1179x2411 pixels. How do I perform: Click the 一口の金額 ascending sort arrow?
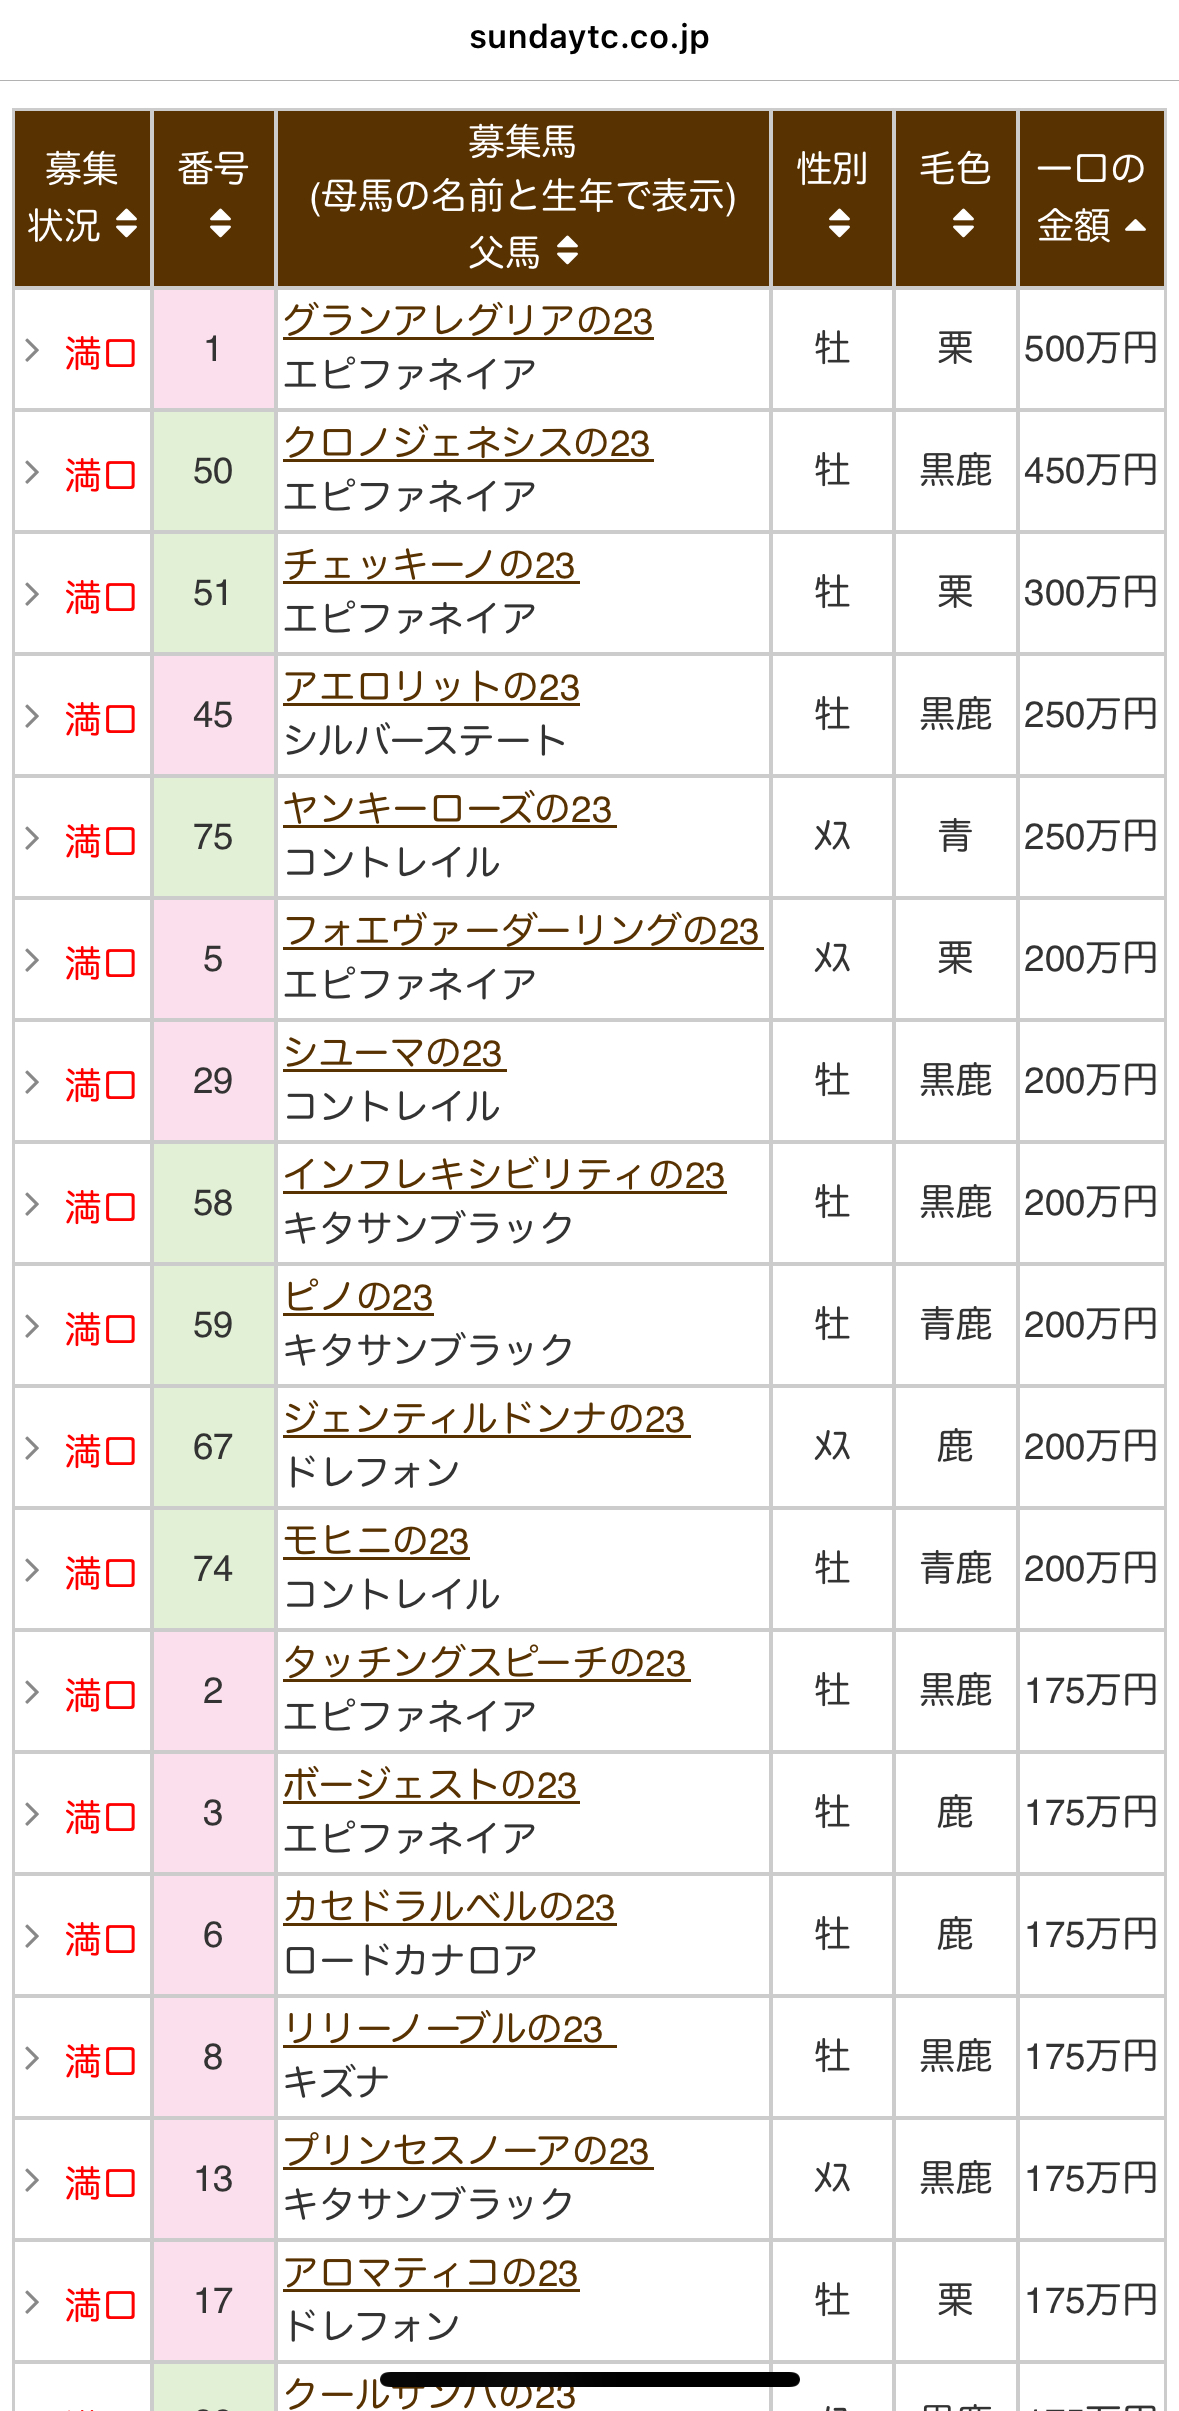coord(1135,226)
